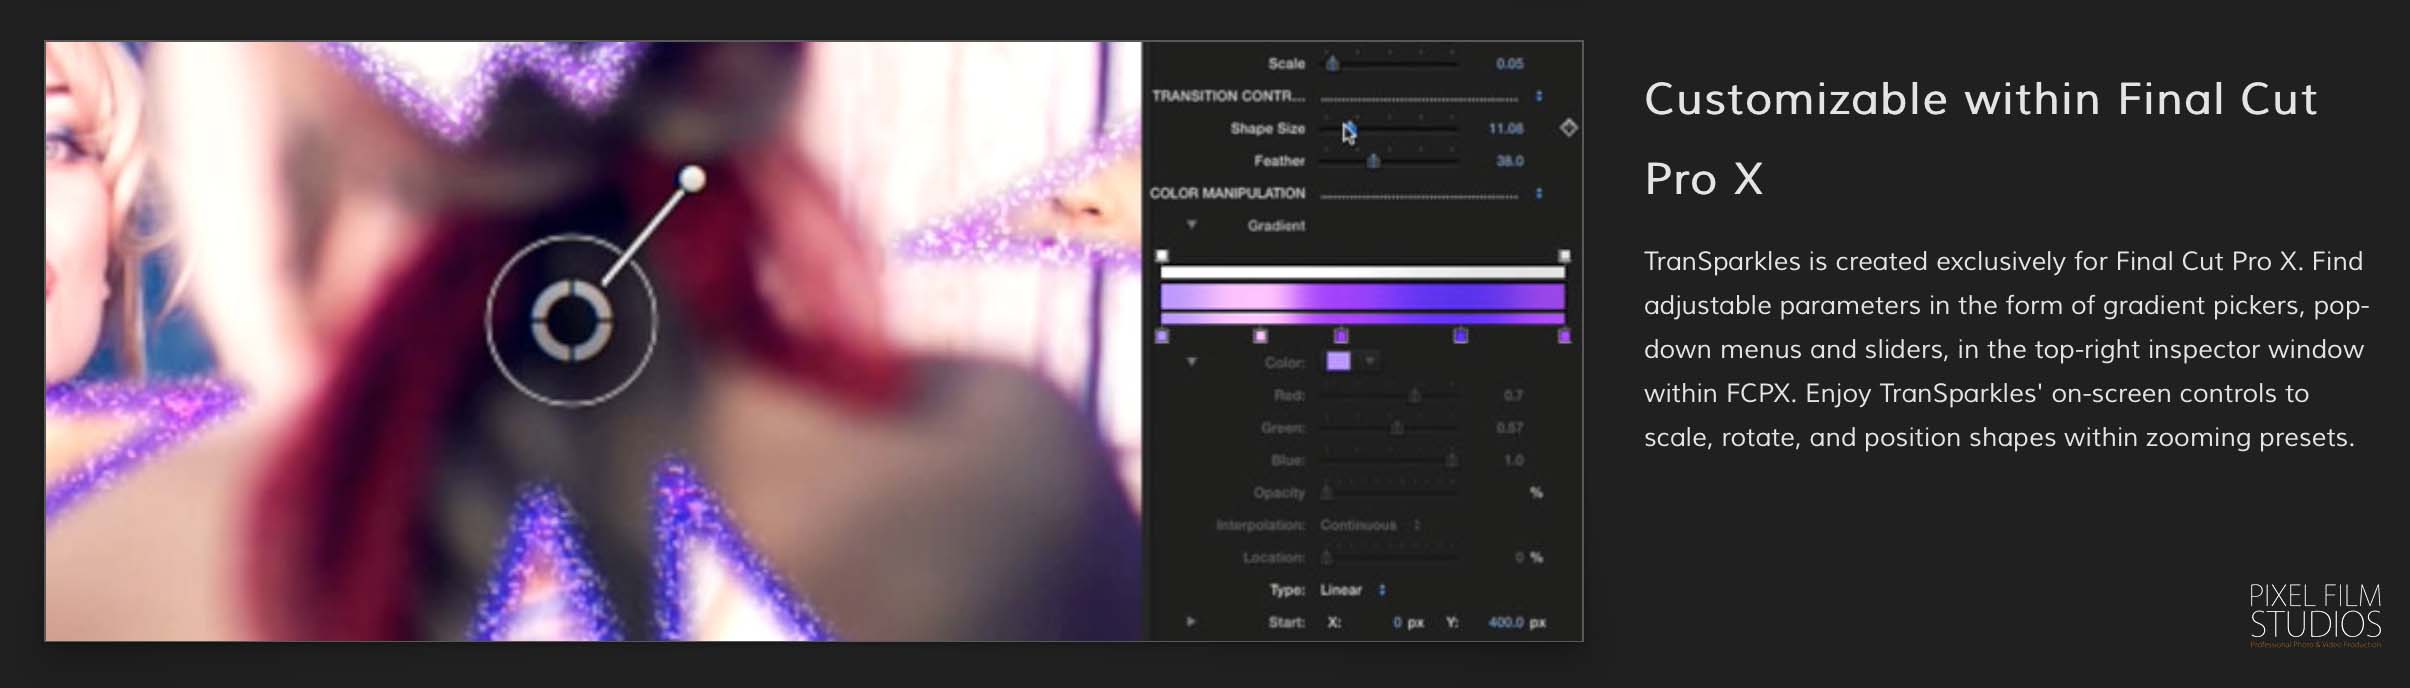Screen dimensions: 2410x688
Task: Click the Blue value 1.0
Action: pyautogui.click(x=1513, y=460)
